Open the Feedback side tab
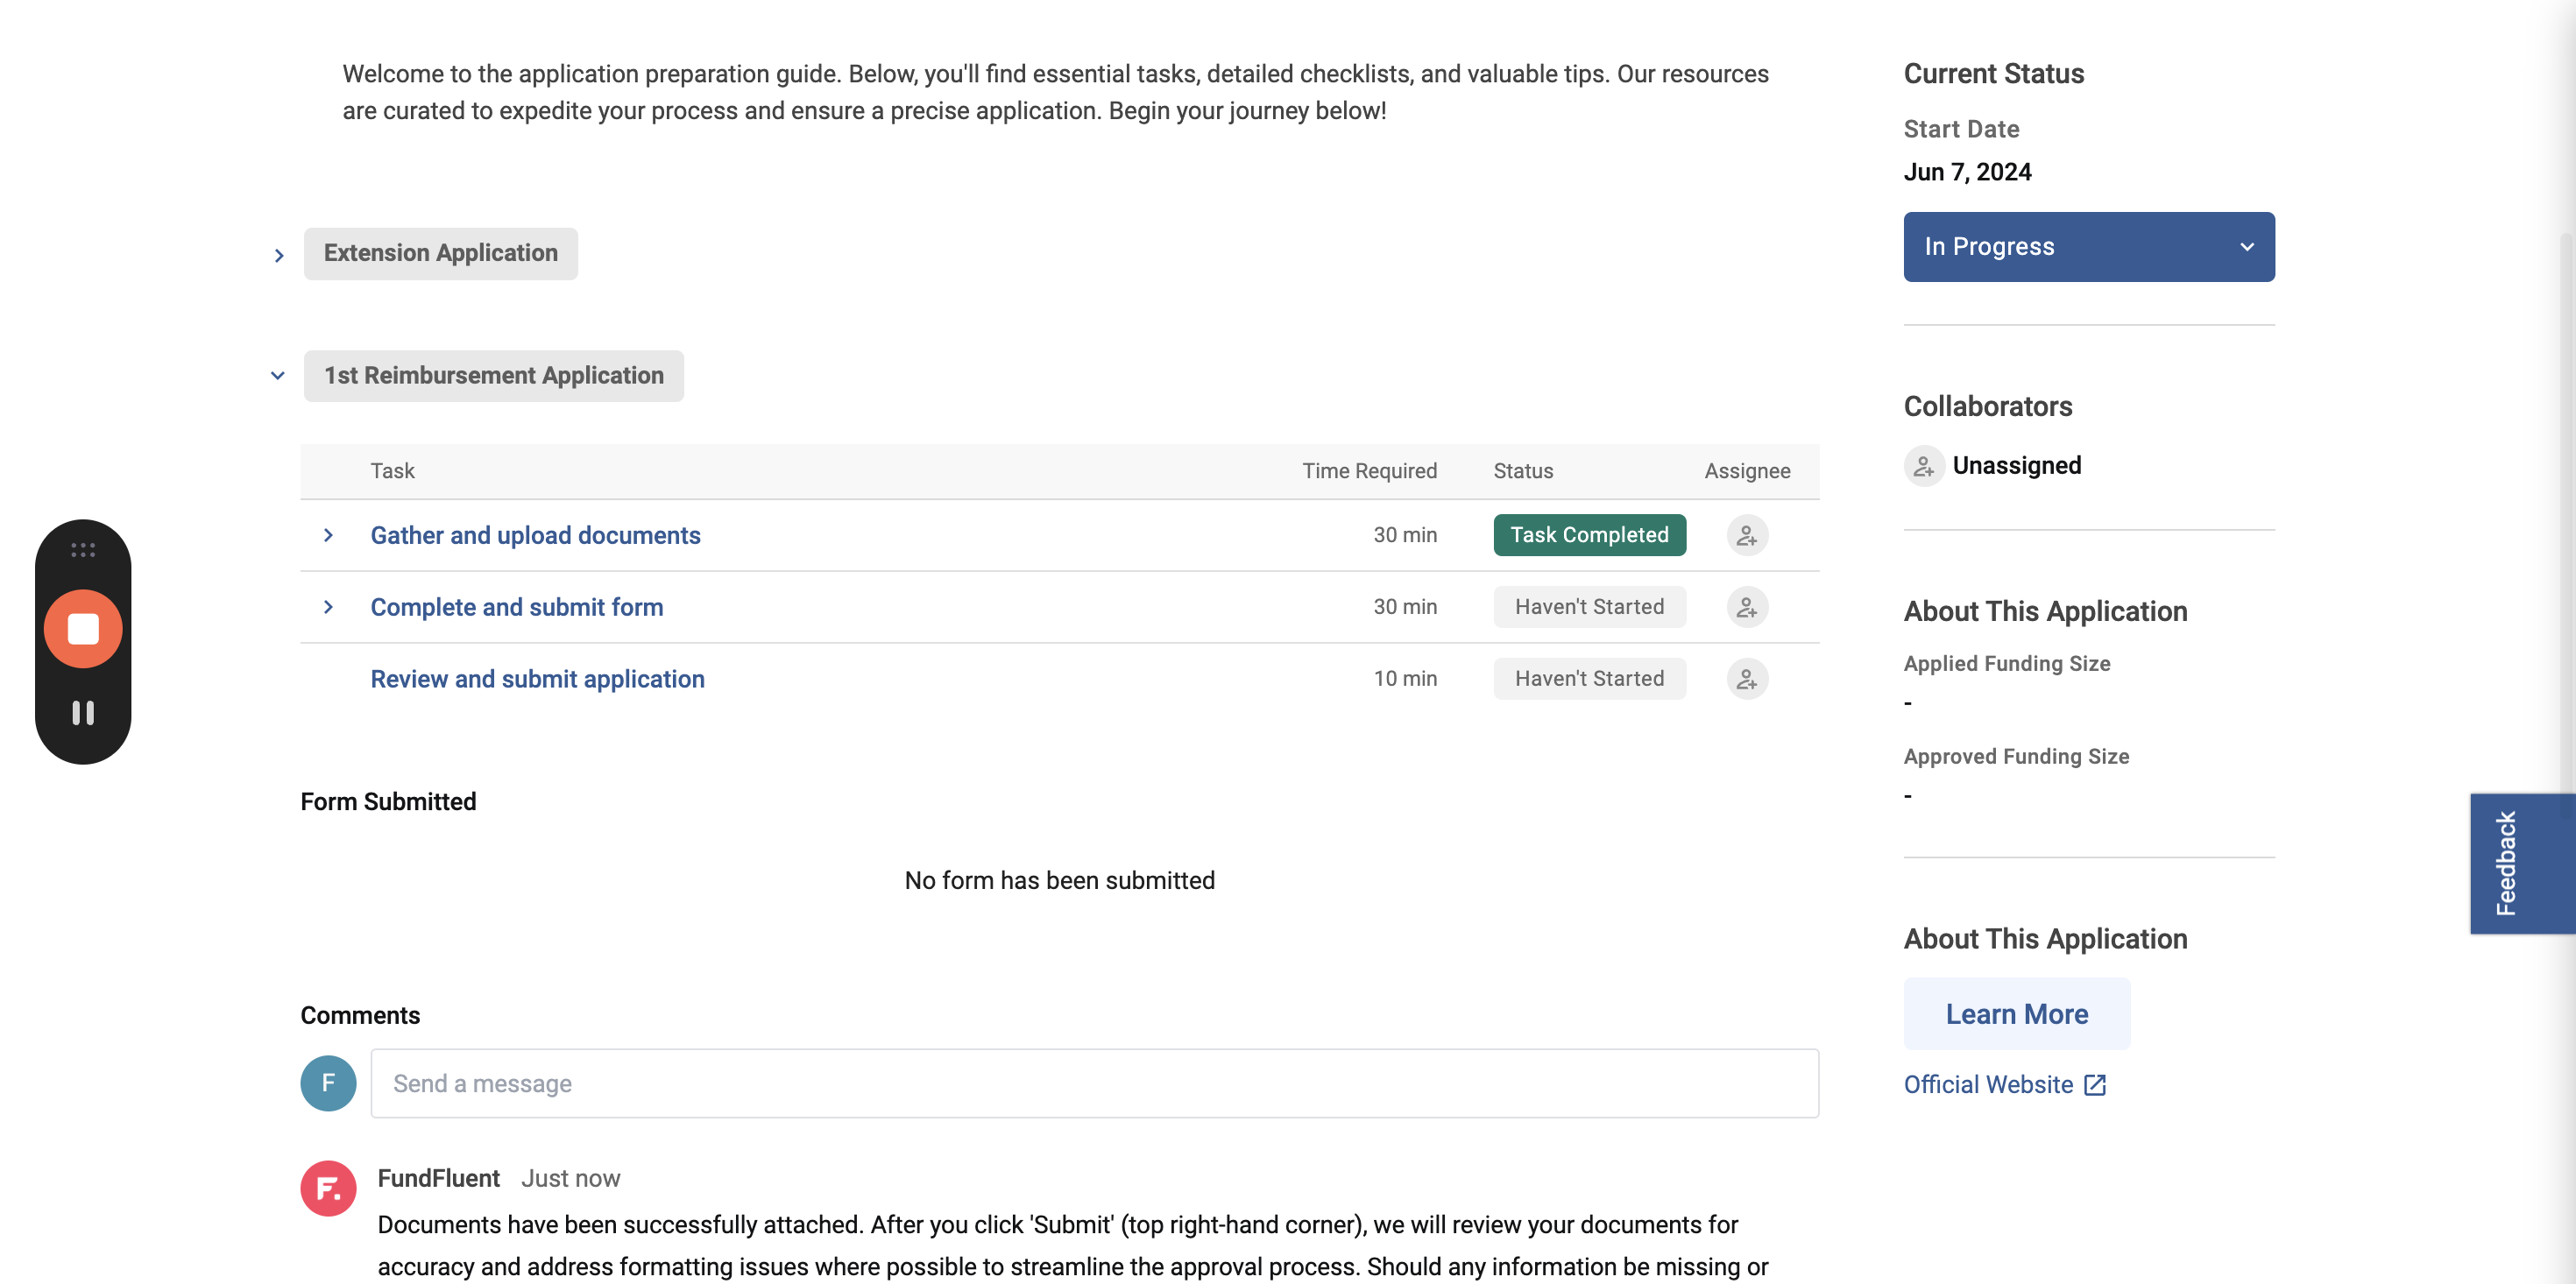 pos(2506,863)
